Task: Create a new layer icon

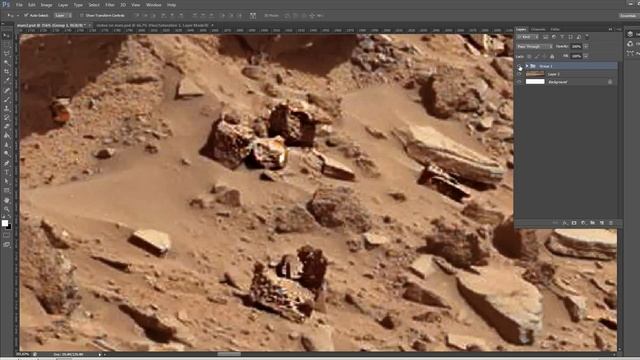Action: tap(602, 223)
